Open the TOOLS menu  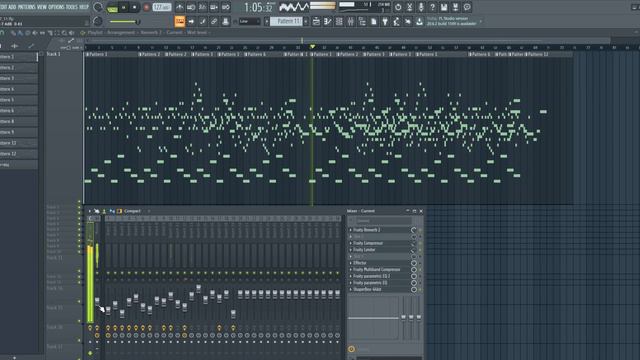click(72, 7)
